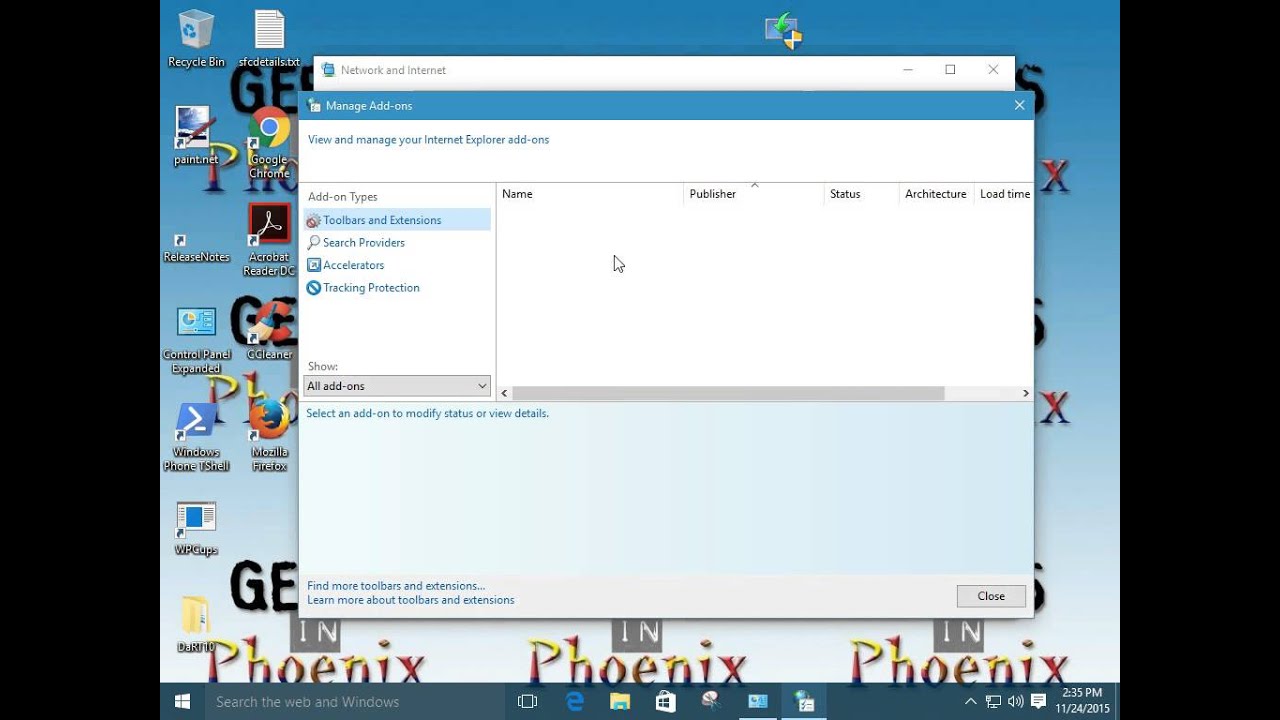Screen dimensions: 1280x720
Task: Click the Close button in Manage Add-ons
Action: point(991,596)
